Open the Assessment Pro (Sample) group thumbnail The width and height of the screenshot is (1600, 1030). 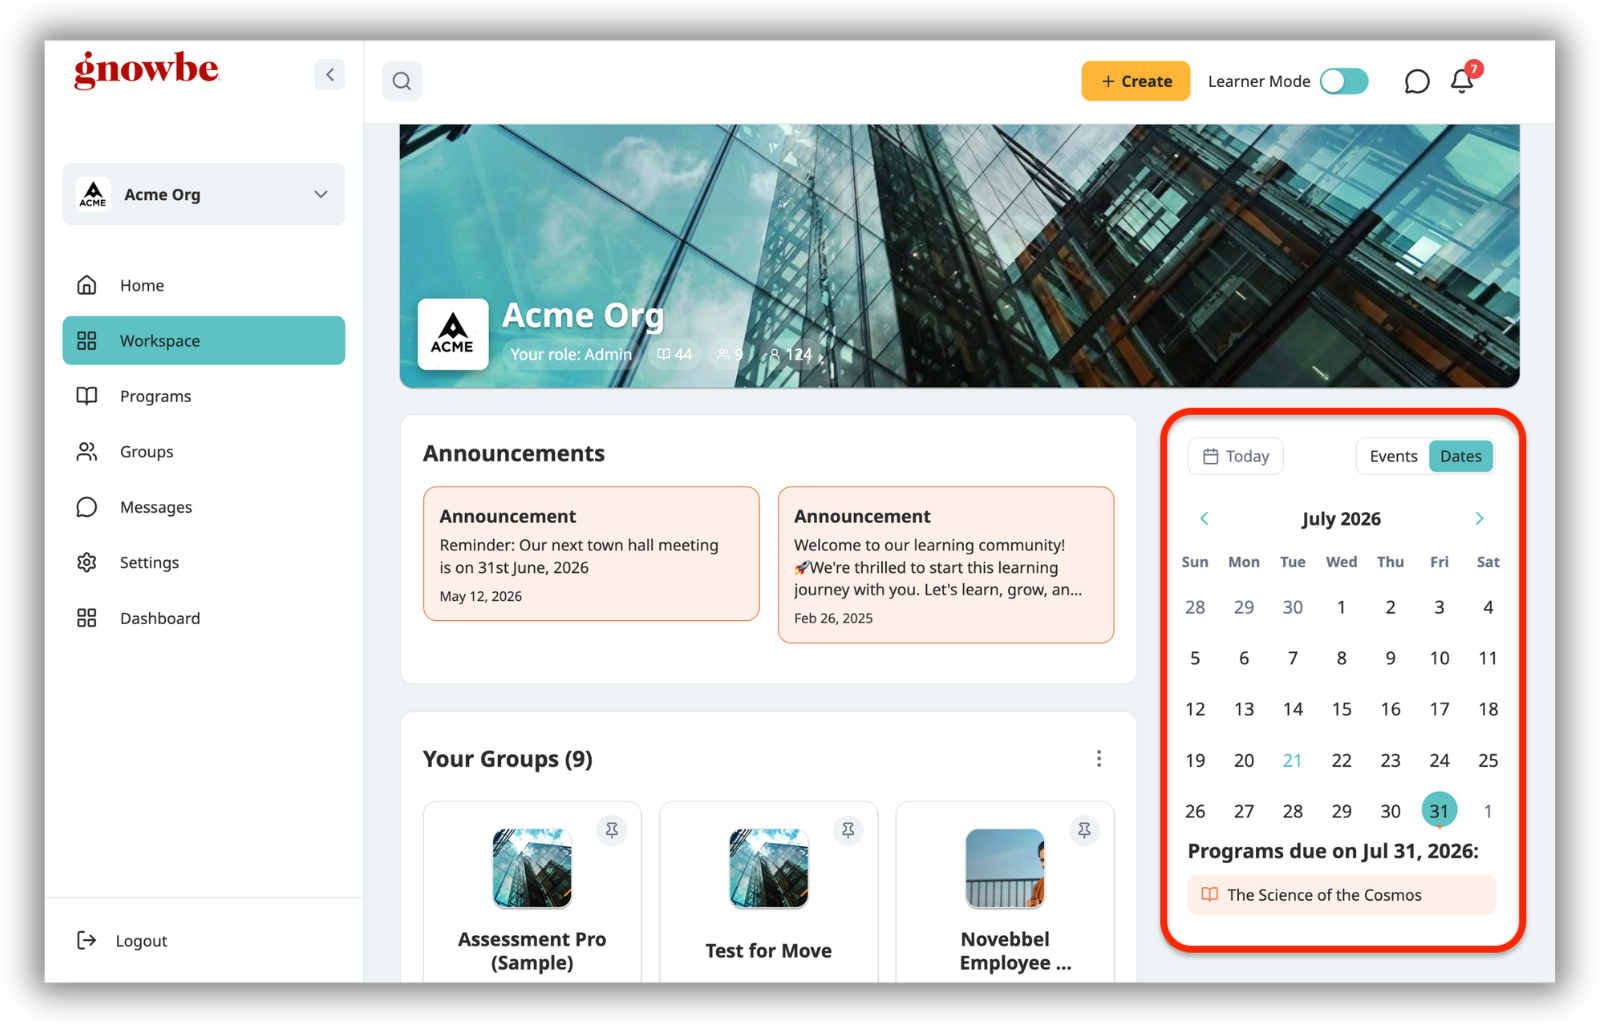pyautogui.click(x=532, y=868)
